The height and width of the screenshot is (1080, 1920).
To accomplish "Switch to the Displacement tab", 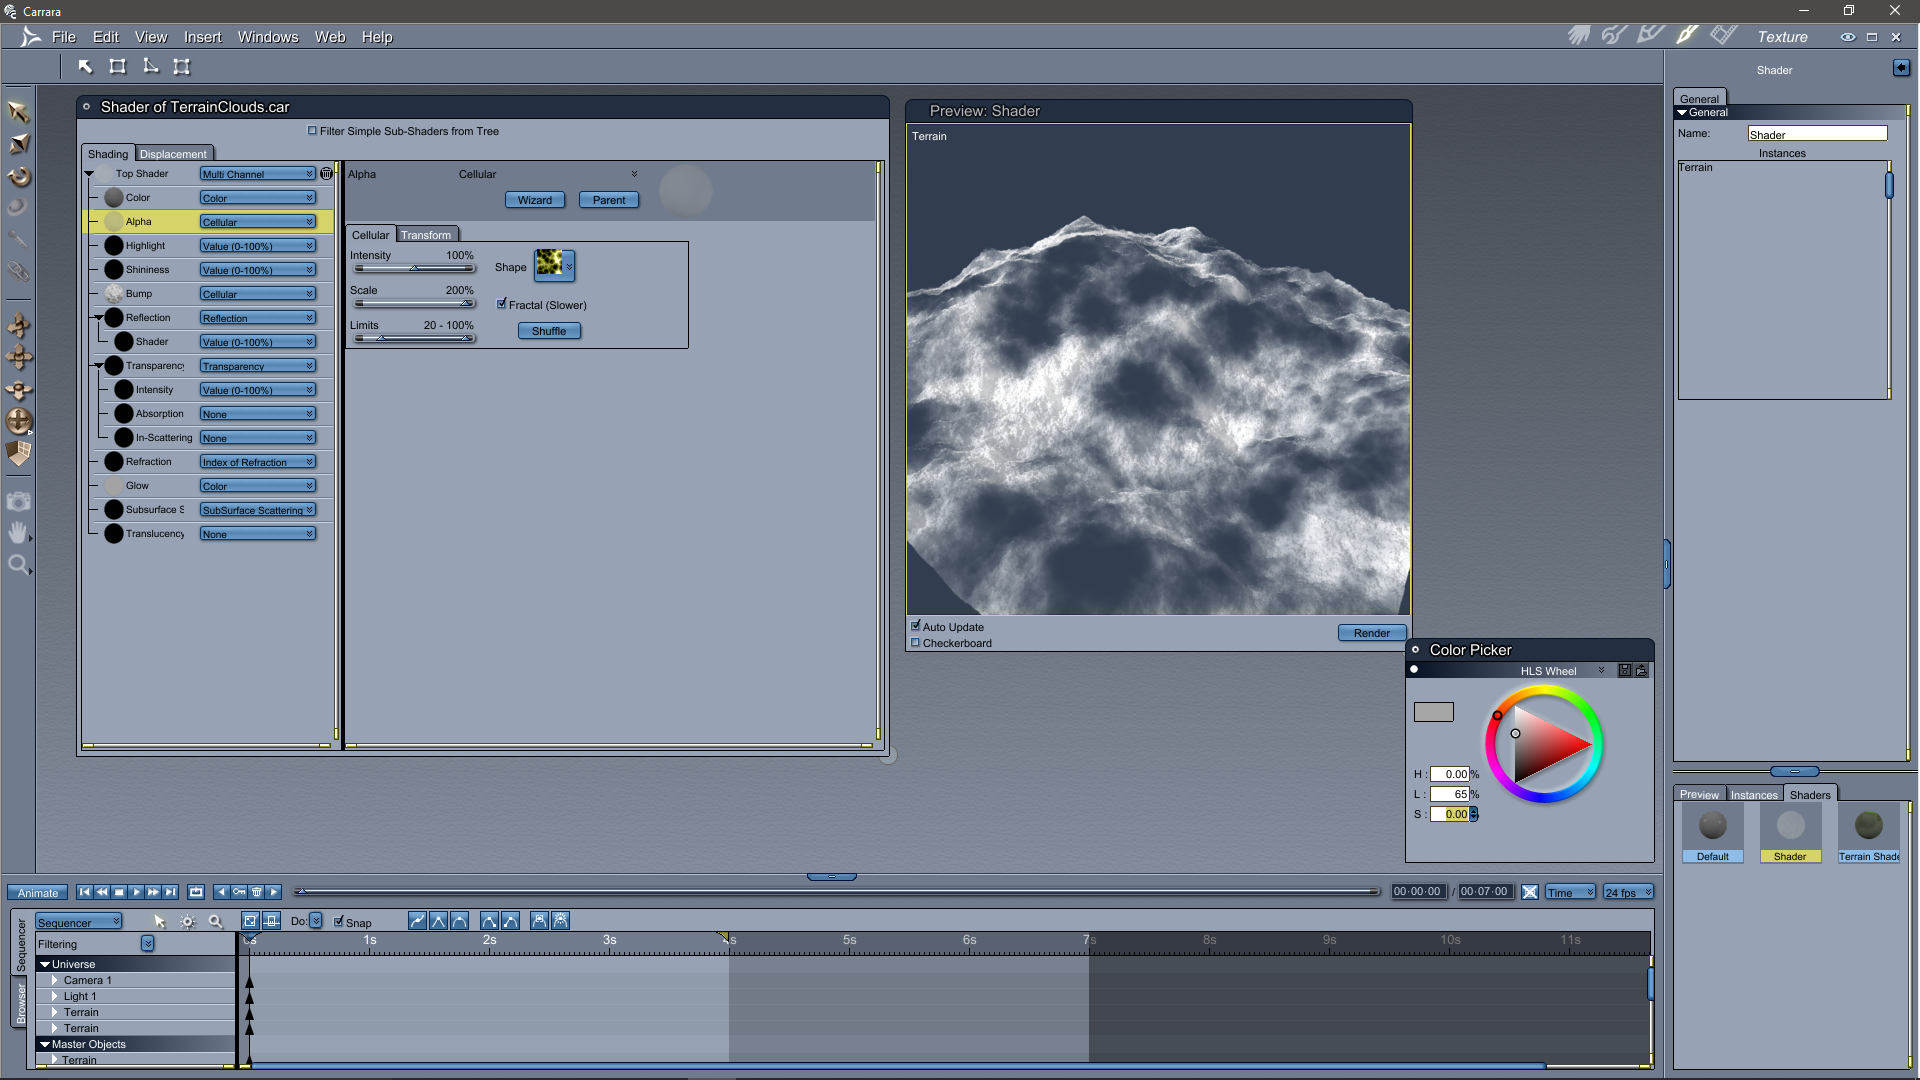I will click(x=173, y=154).
